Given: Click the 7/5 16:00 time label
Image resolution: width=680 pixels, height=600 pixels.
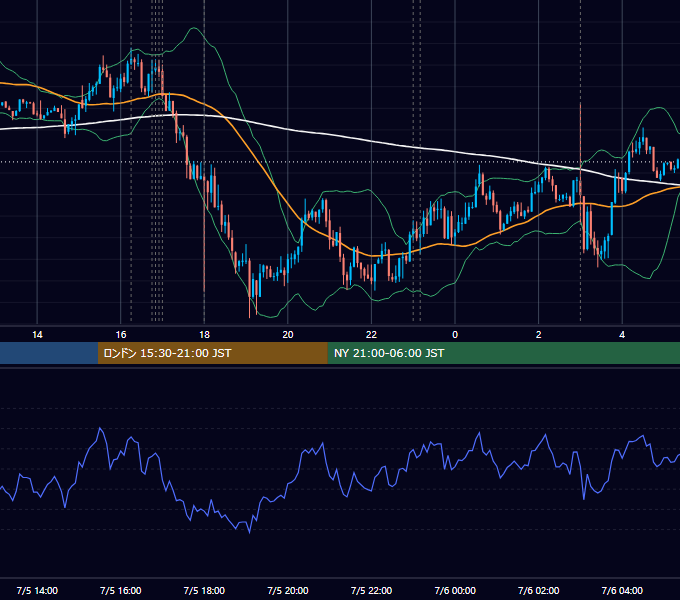Looking at the screenshot, I should (121, 590).
